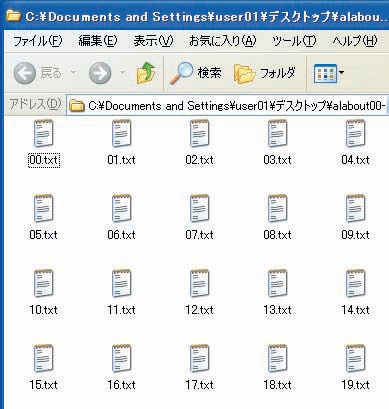Click the 18.txt file name label
The image size is (389, 409).
tap(278, 385)
